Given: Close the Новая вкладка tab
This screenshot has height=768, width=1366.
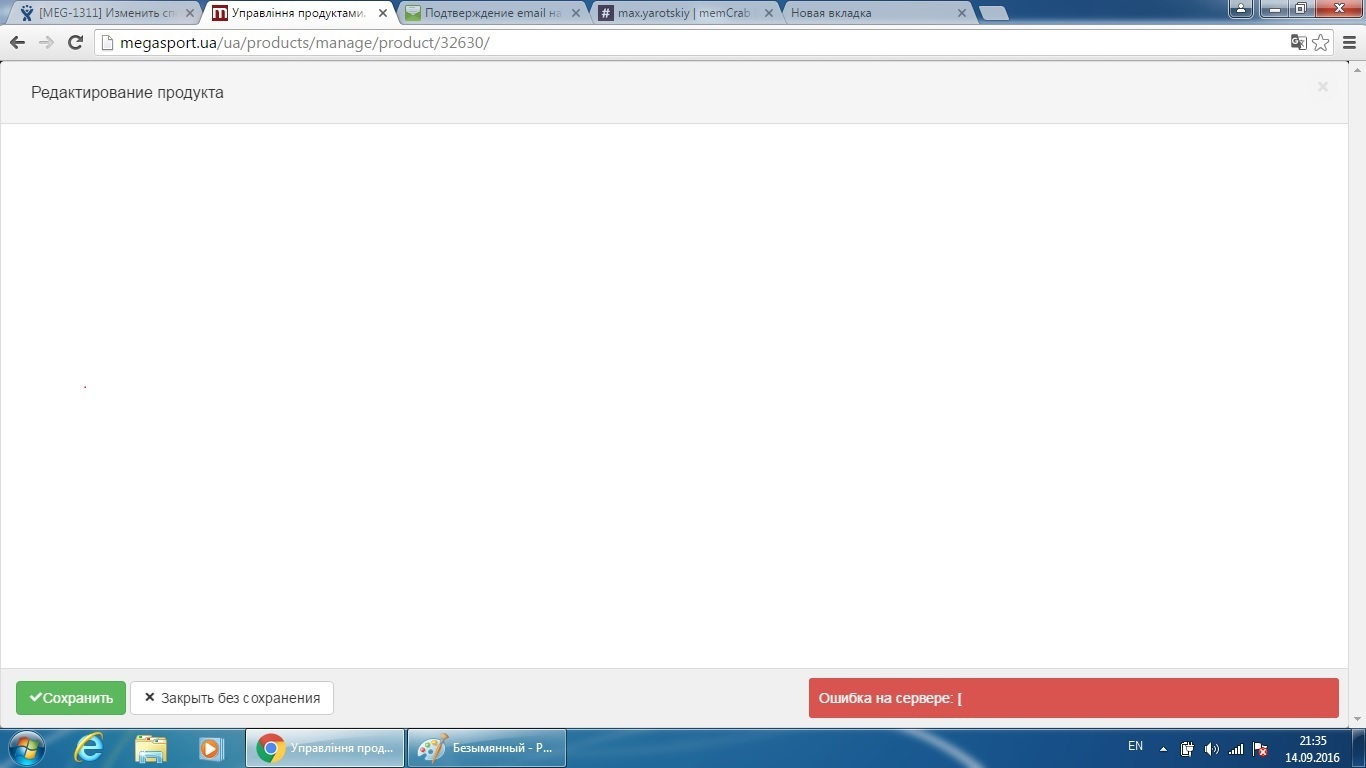Looking at the screenshot, I should pos(962,13).
